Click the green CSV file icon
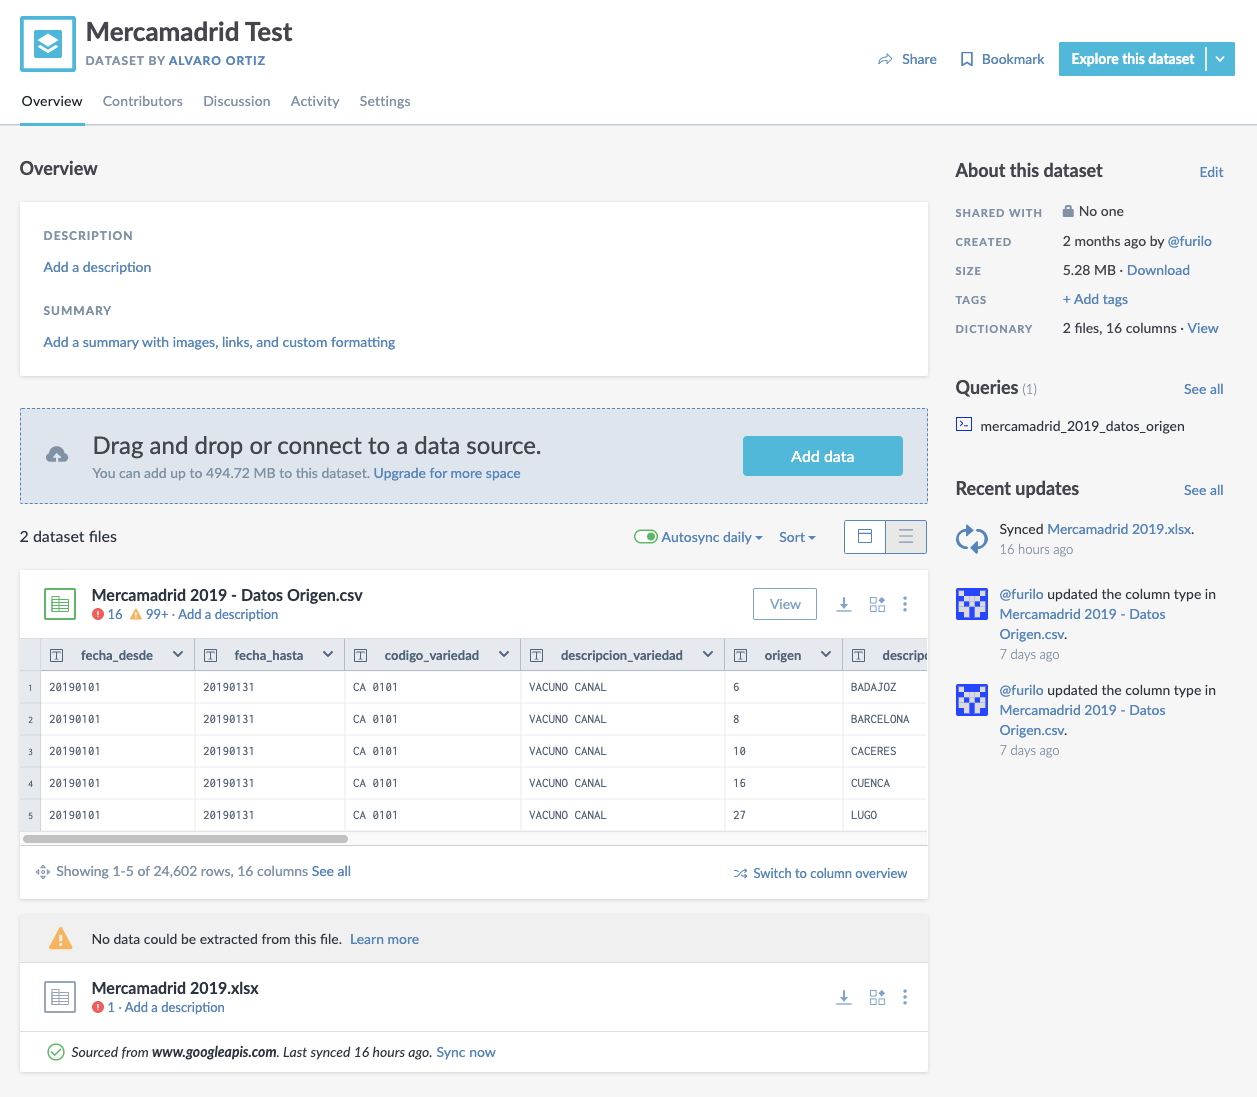Image resolution: width=1257 pixels, height=1097 pixels. pos(60,604)
